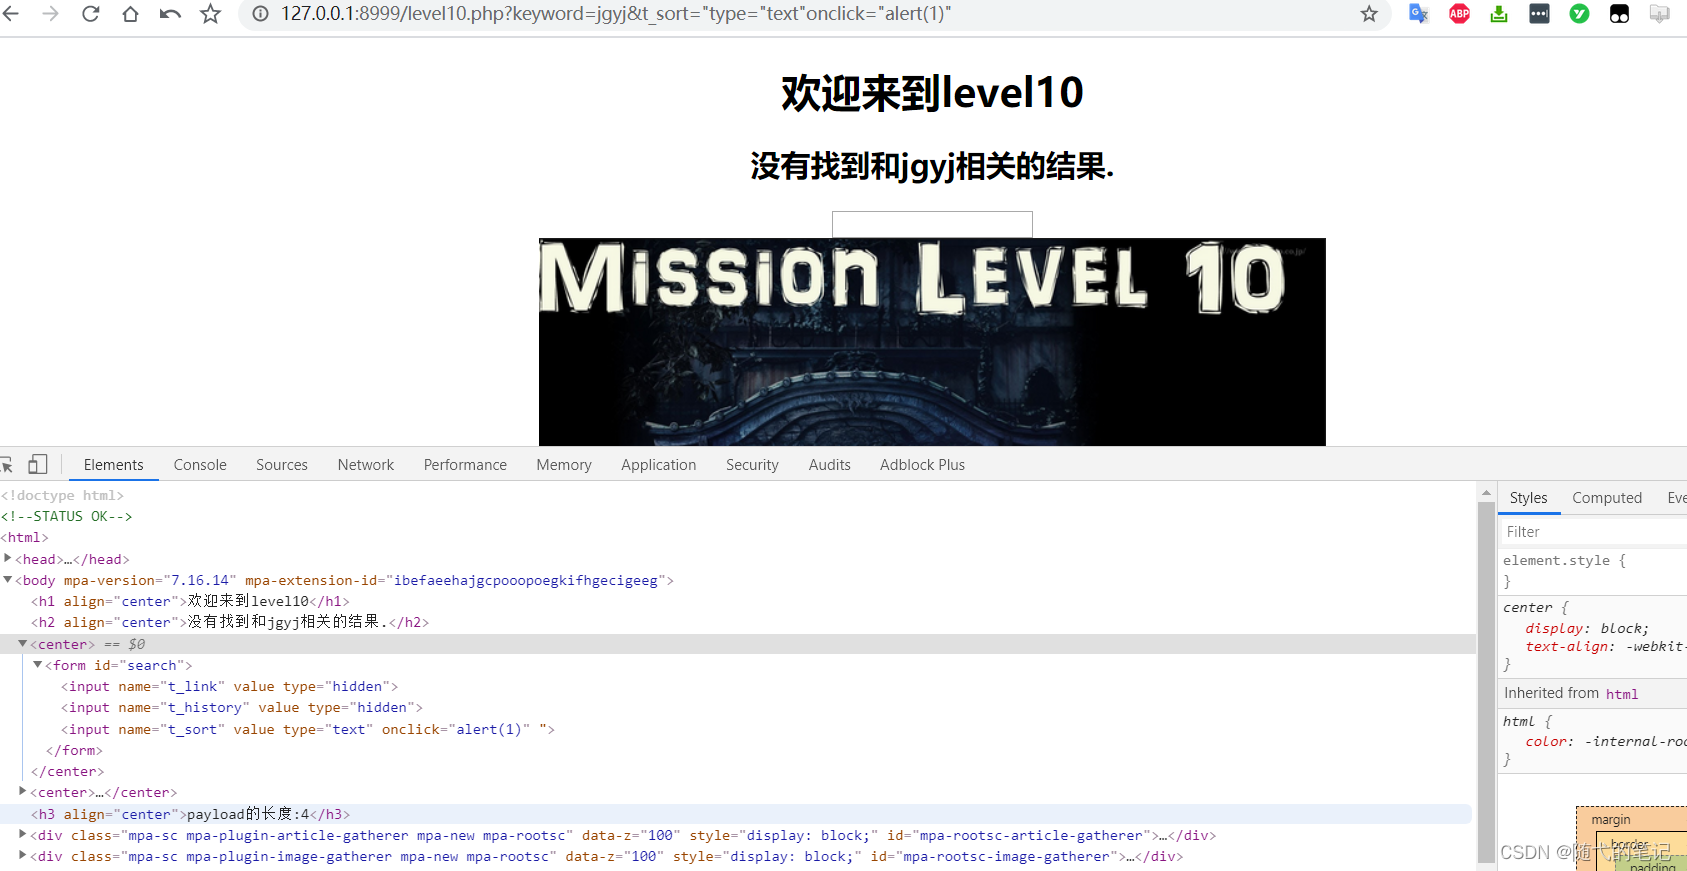Select the h2 没有找到和jgyj相关的结果 node
The height and width of the screenshot is (871, 1687).
(x=230, y=622)
